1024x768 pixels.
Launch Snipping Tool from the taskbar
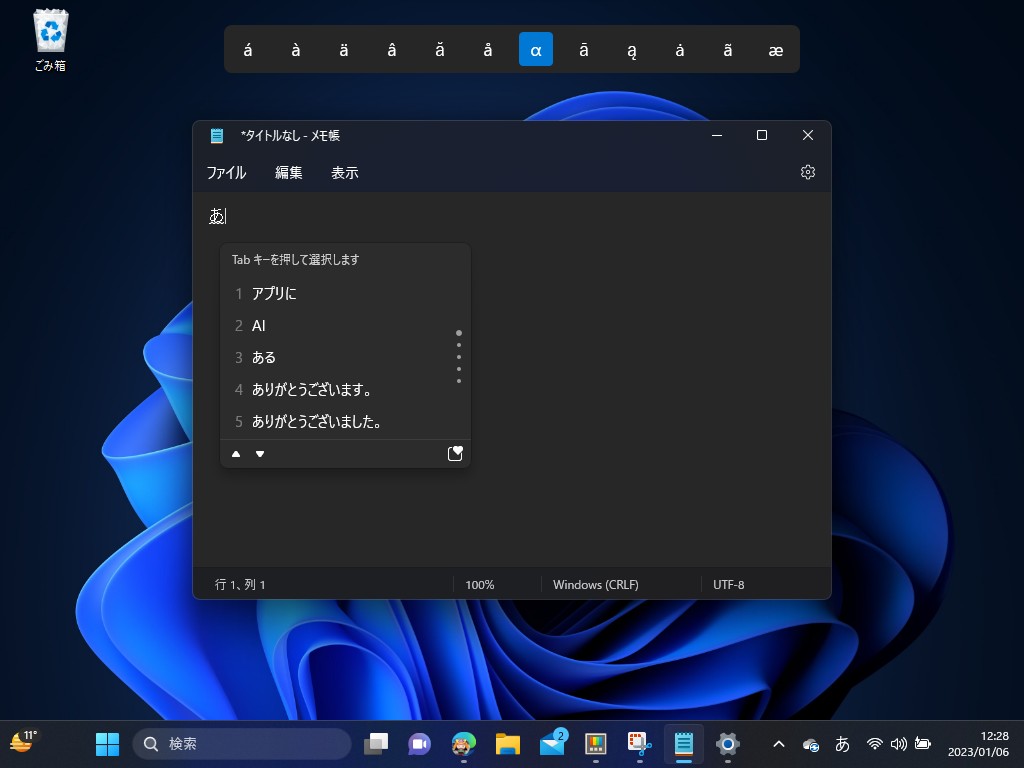click(x=639, y=743)
